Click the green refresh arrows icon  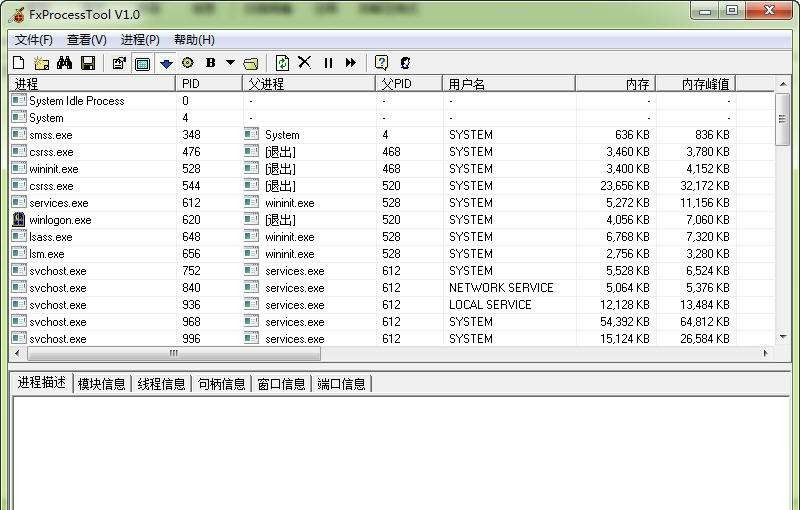[282, 63]
